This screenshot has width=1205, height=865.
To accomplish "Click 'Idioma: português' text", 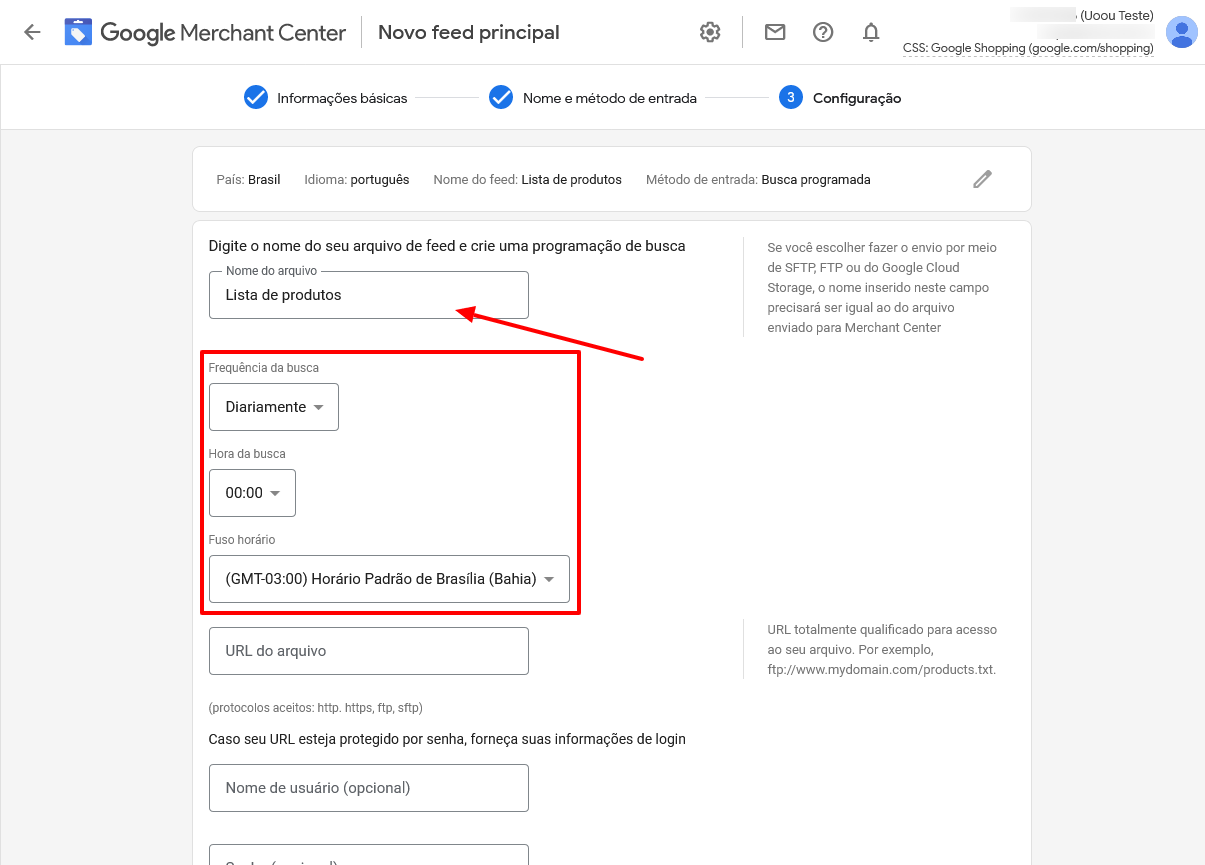I will click(357, 180).
